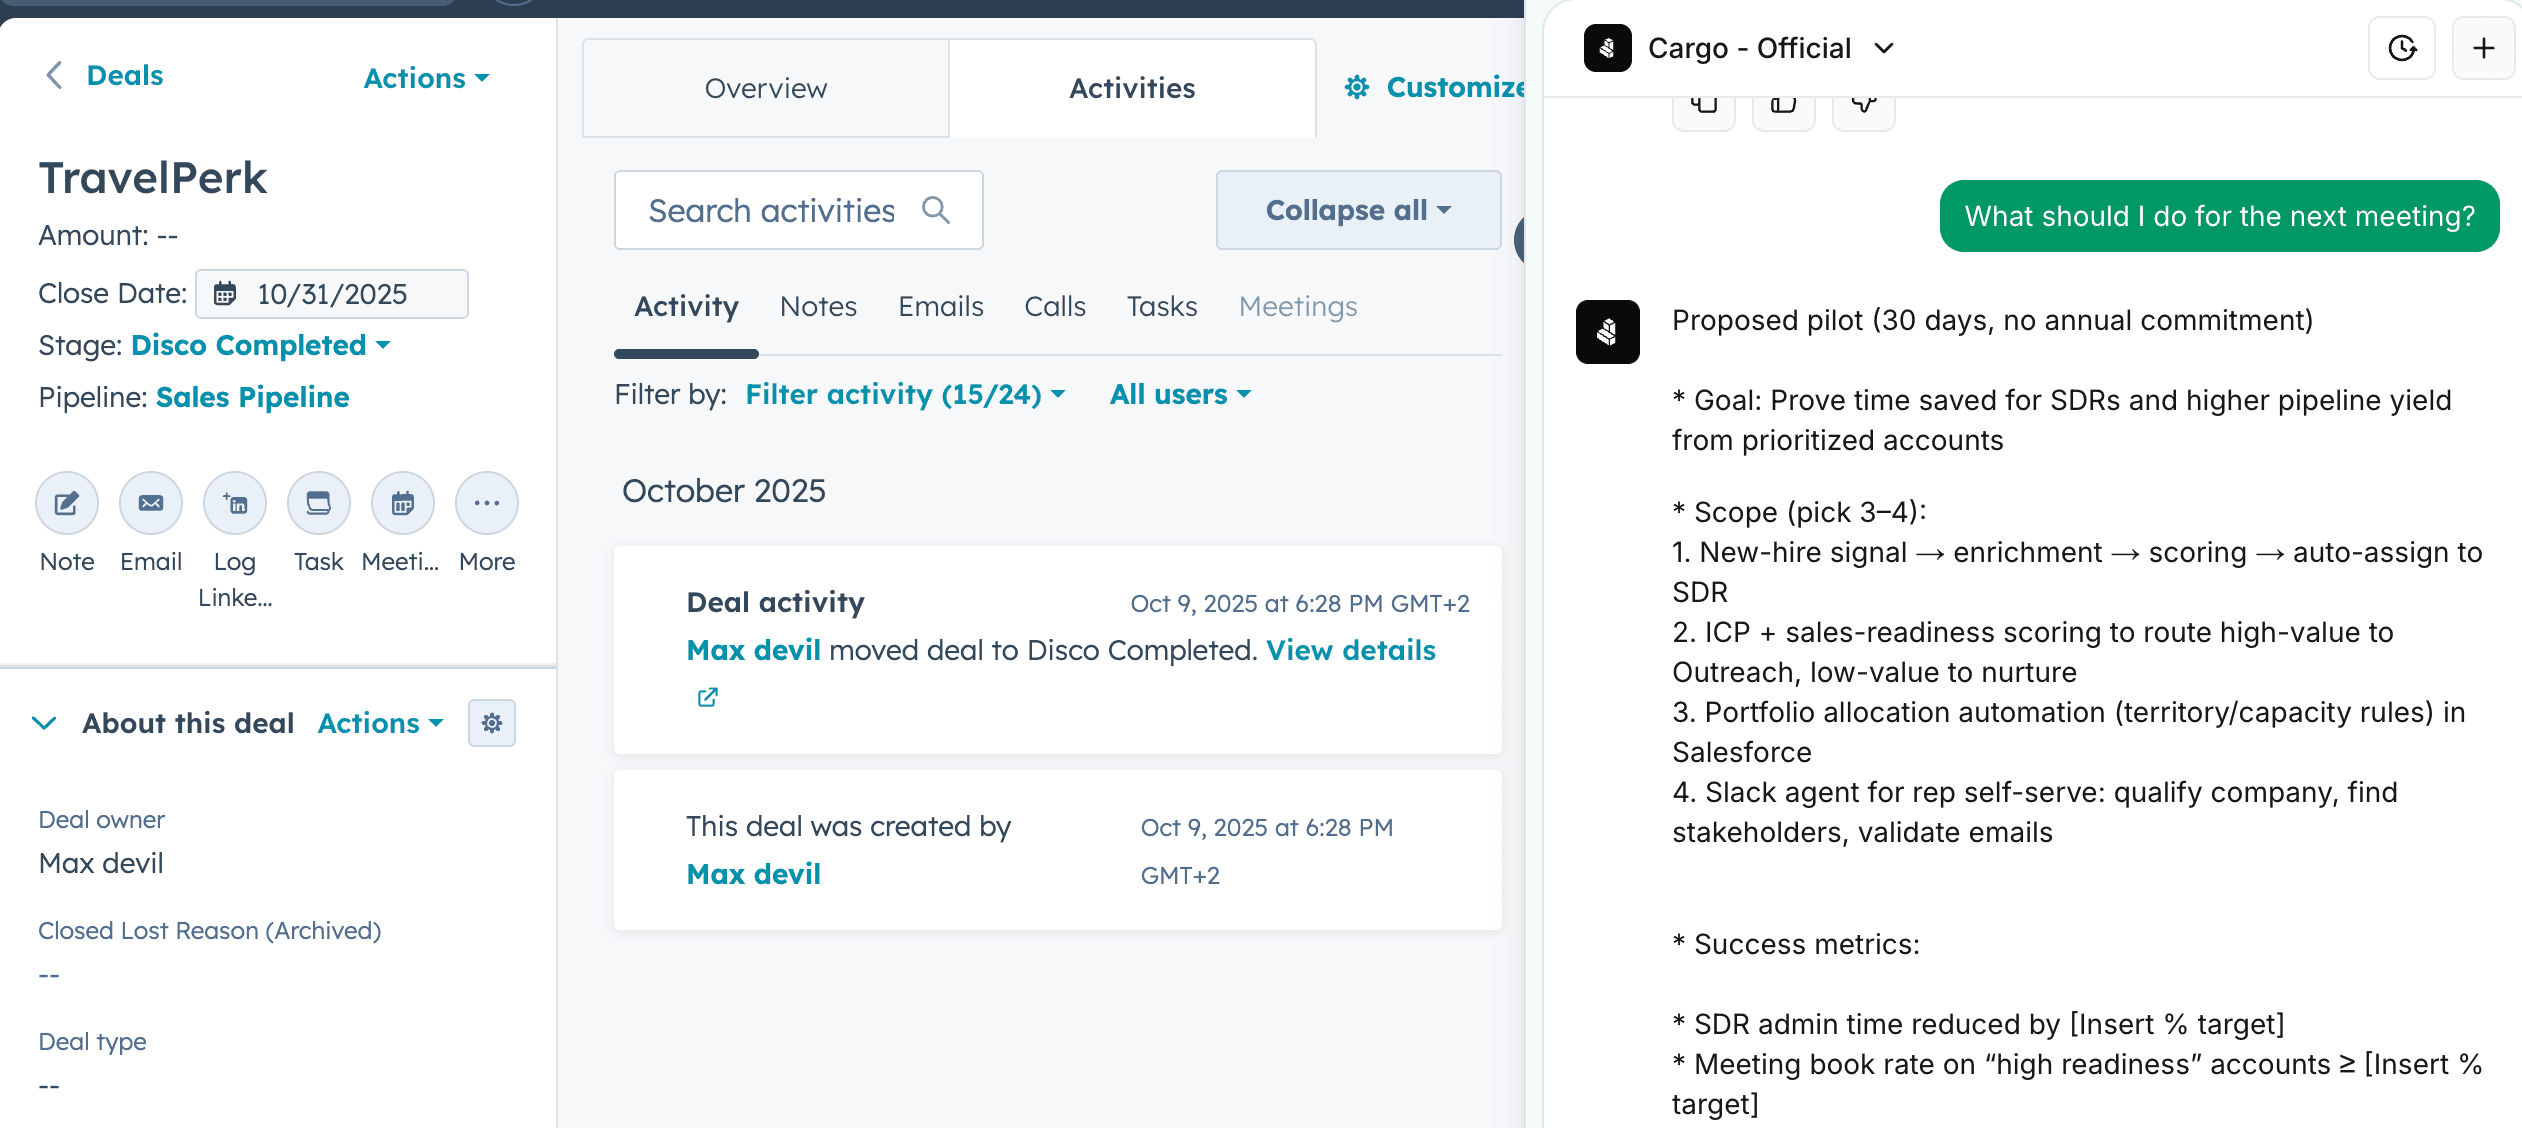Open the More actions ellipsis icon
Viewport: 2522px width, 1128px height.
click(487, 503)
